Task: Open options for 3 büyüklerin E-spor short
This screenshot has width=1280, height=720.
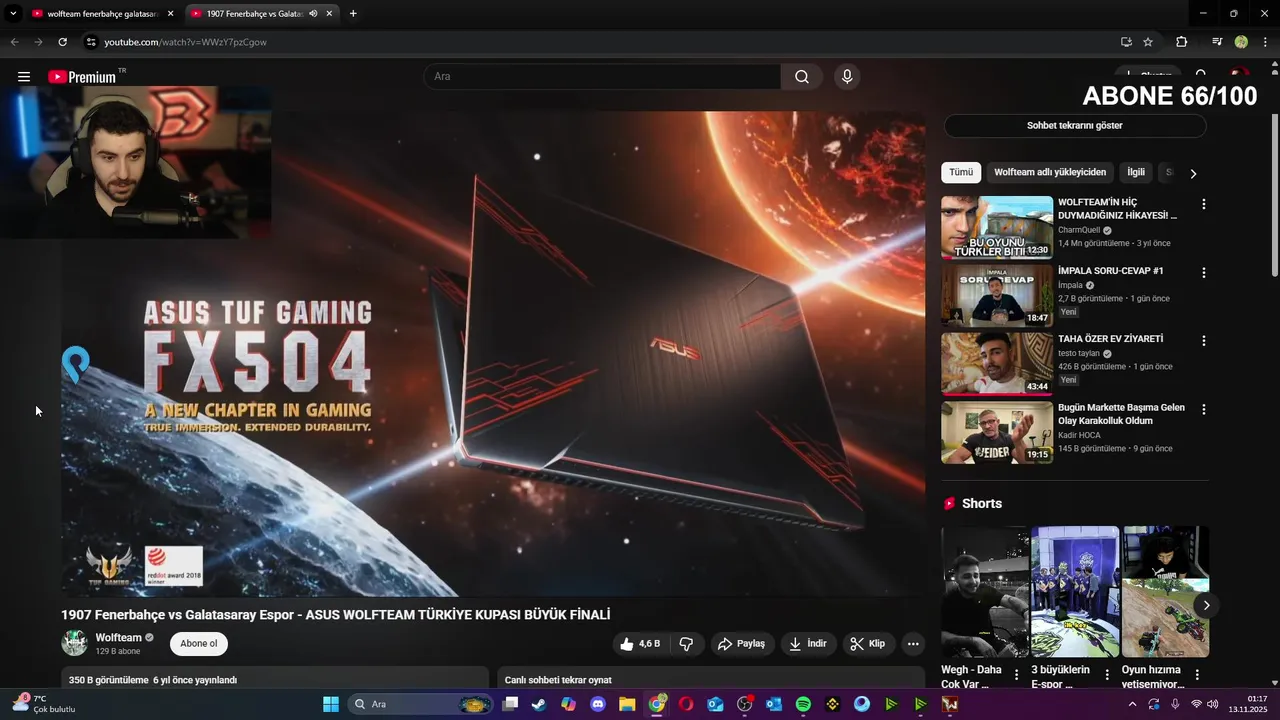Action: [x=1107, y=675]
